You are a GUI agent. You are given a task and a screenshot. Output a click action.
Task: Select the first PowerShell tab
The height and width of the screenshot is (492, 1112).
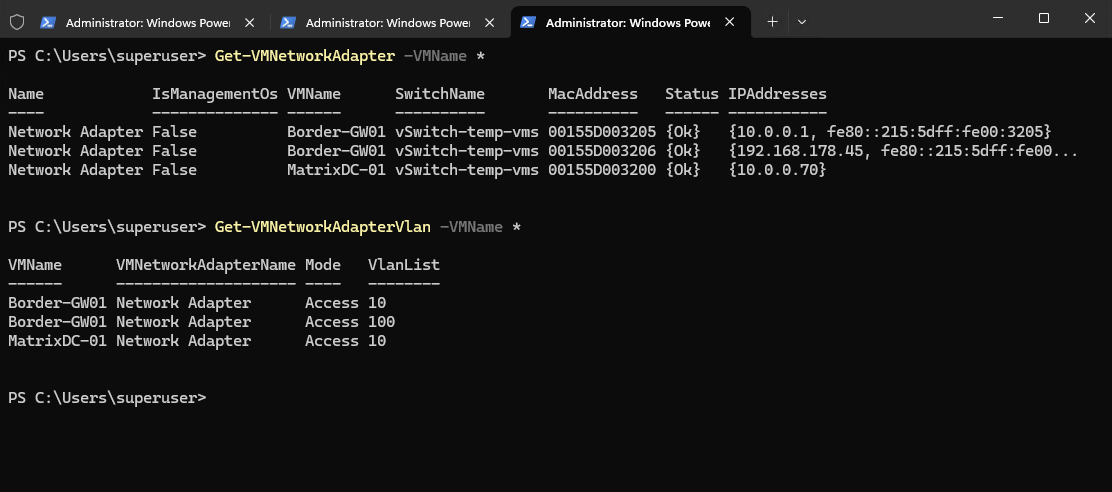[149, 22]
